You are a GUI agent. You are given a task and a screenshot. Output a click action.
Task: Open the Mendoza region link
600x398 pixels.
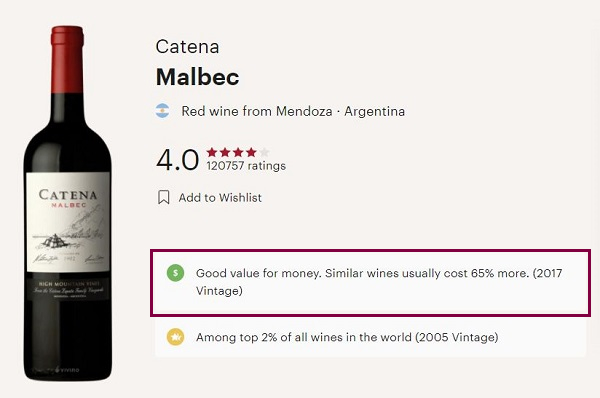(304, 111)
